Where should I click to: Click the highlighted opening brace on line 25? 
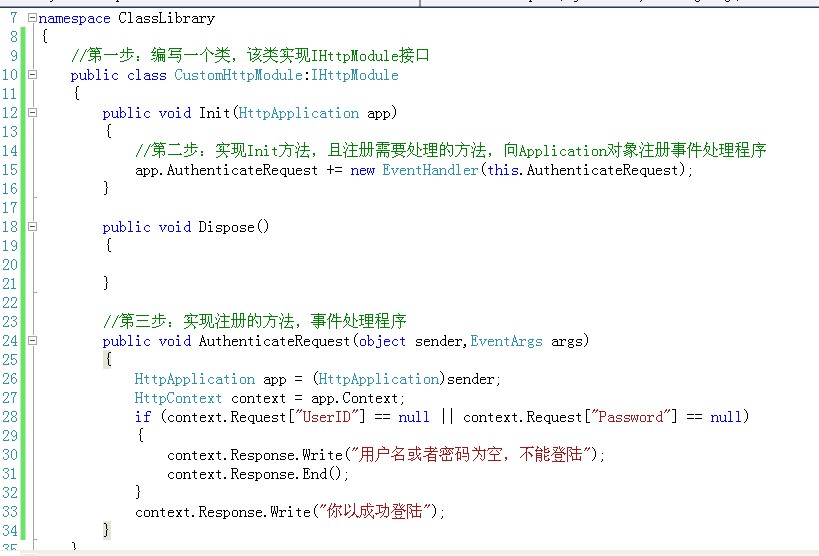[x=108, y=360]
